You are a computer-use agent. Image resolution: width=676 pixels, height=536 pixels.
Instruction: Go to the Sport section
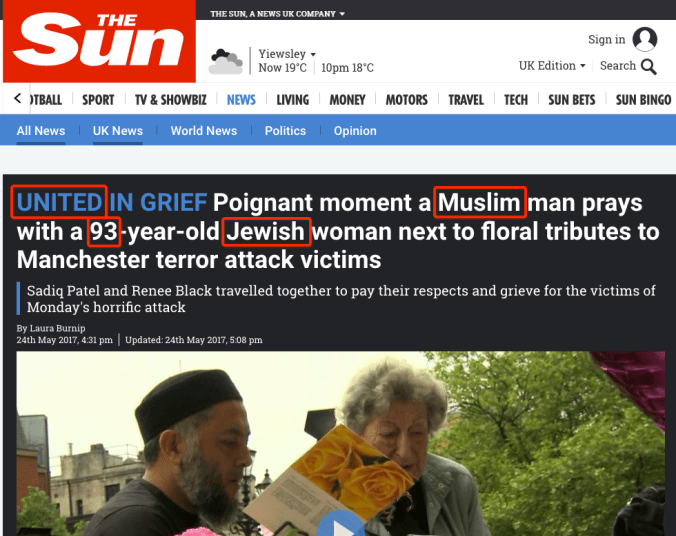98,100
